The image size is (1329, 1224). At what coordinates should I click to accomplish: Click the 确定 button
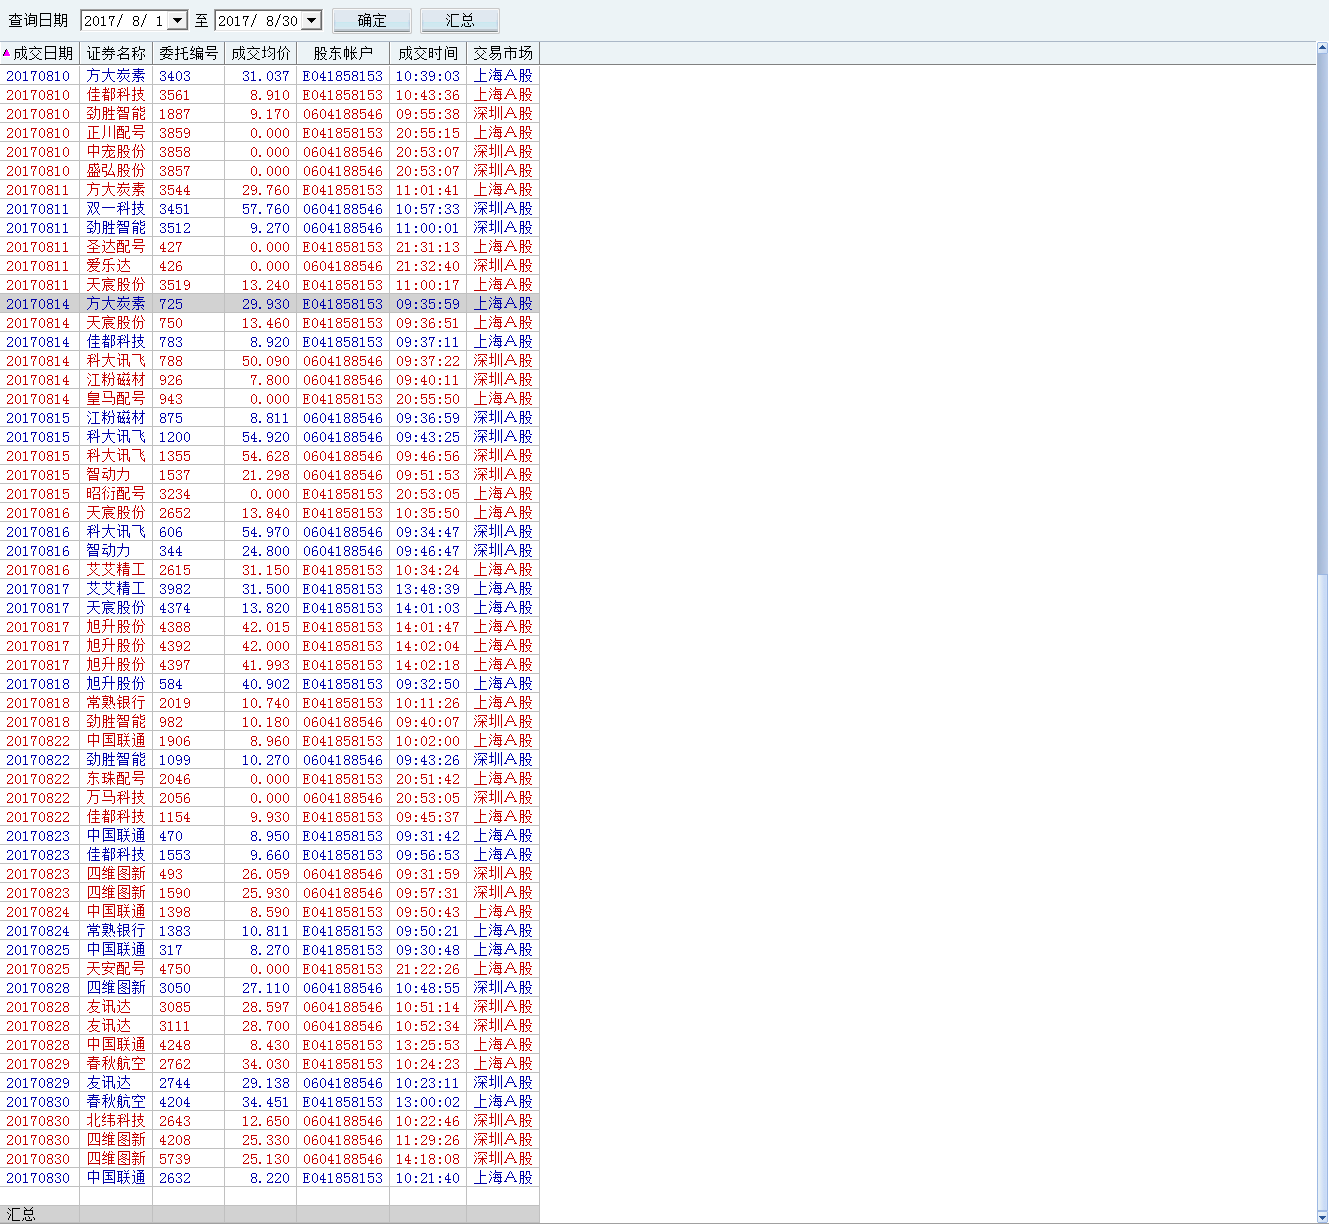pyautogui.click(x=372, y=20)
